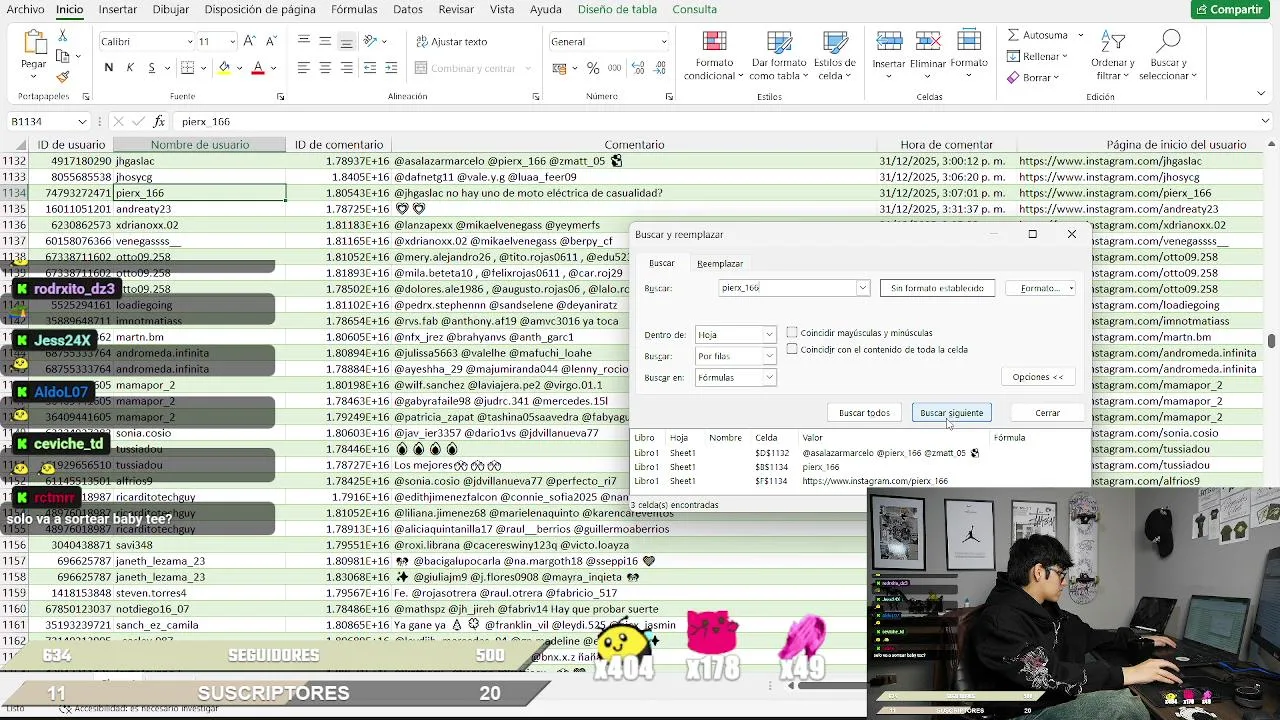The image size is (1280, 720).
Task: Click the Copy icon in Portapapeles
Action: (62, 56)
